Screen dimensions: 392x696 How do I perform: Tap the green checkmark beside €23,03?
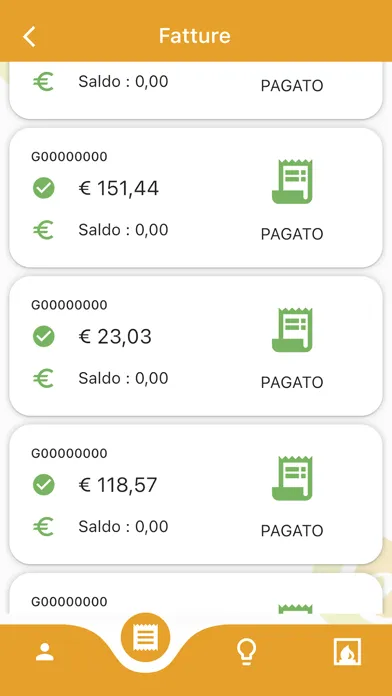tap(44, 336)
